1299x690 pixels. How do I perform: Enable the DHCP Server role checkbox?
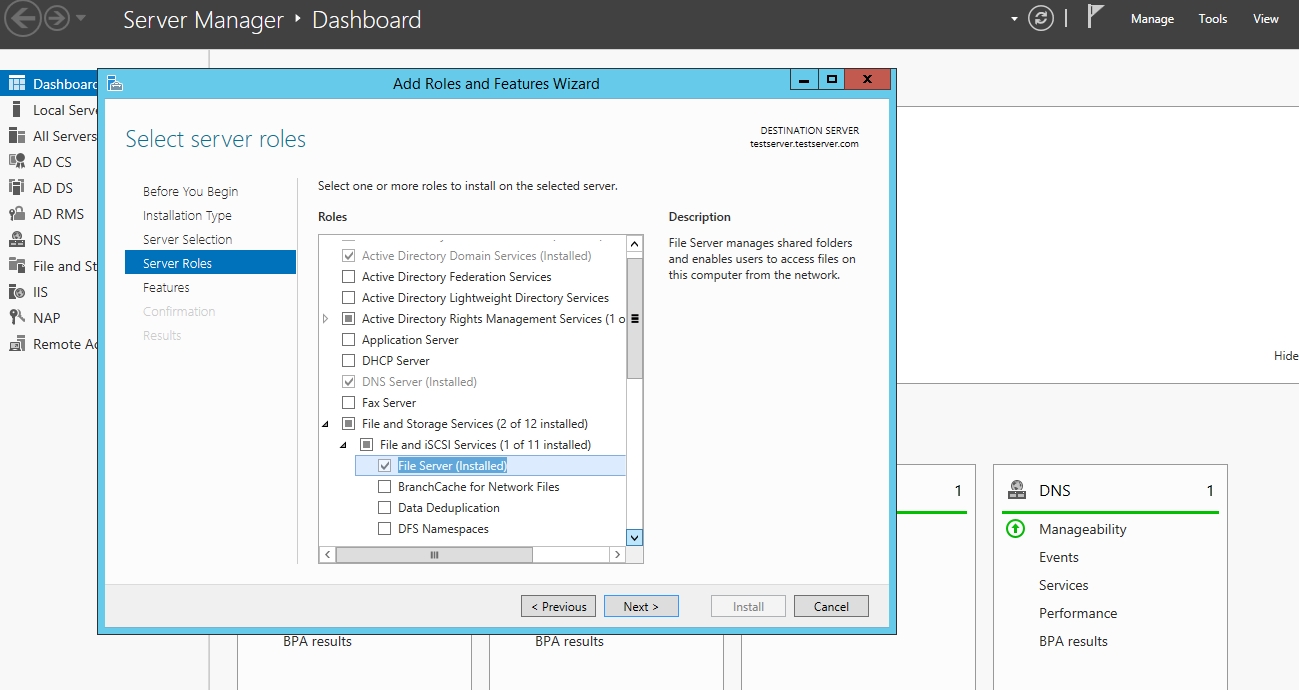pos(349,361)
